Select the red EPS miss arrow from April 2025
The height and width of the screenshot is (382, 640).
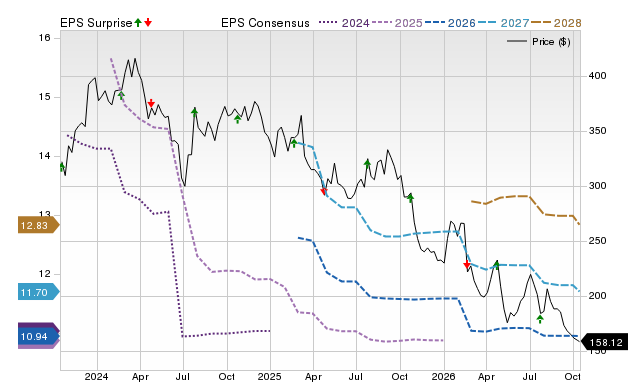pos(324,191)
